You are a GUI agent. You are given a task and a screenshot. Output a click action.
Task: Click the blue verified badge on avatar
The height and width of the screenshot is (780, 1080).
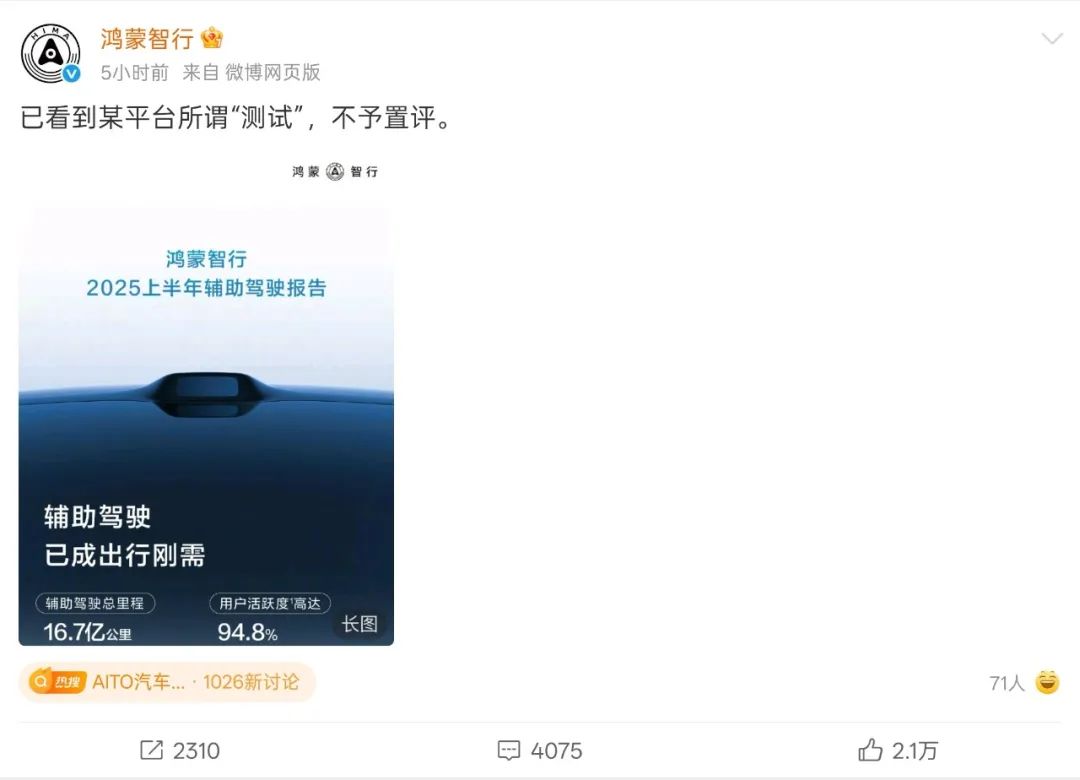tap(72, 74)
